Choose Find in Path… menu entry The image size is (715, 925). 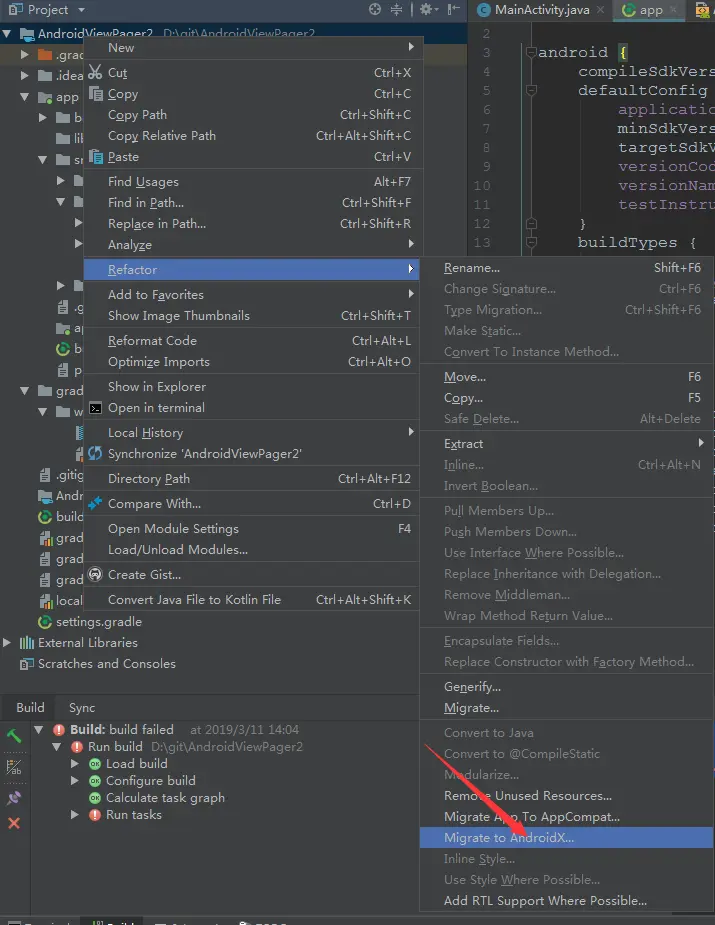252,202
